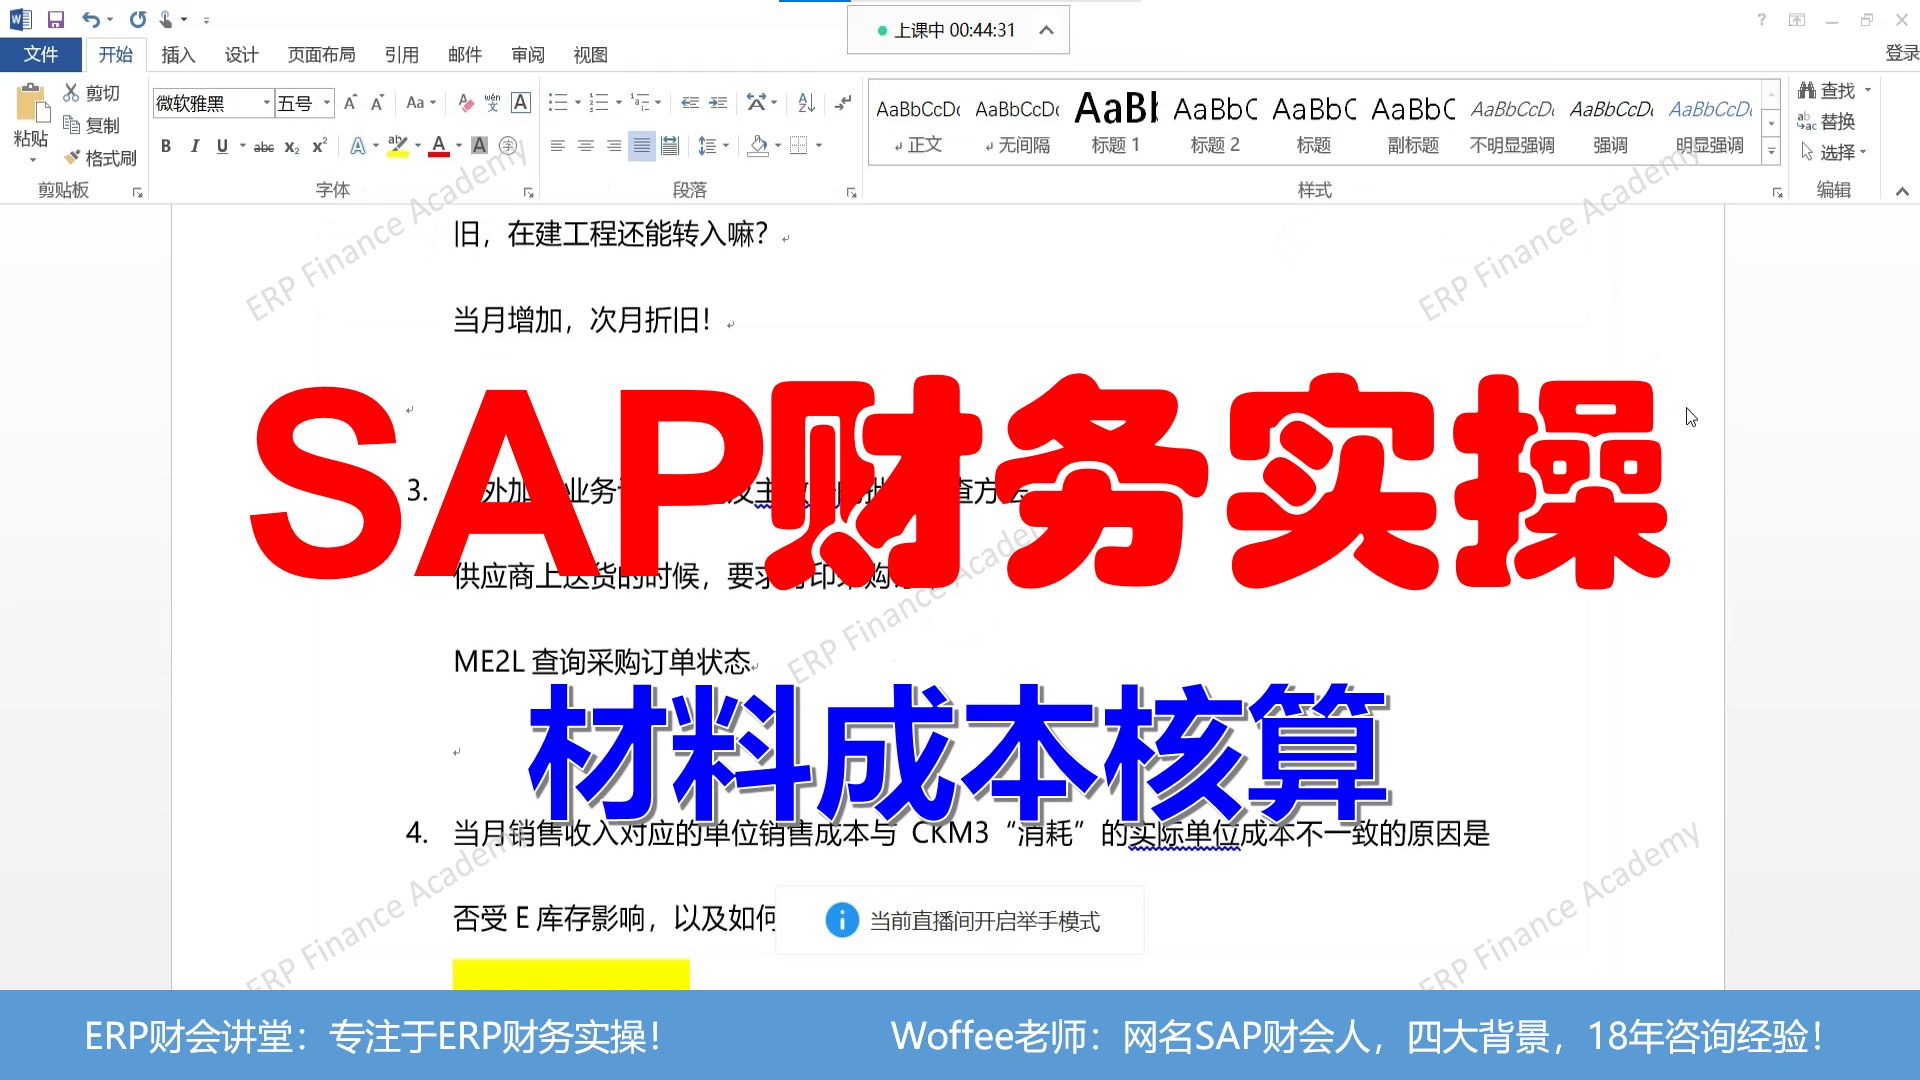Image resolution: width=1920 pixels, height=1080 pixels.
Task: Click the distributed alignment icon
Action: [670, 146]
